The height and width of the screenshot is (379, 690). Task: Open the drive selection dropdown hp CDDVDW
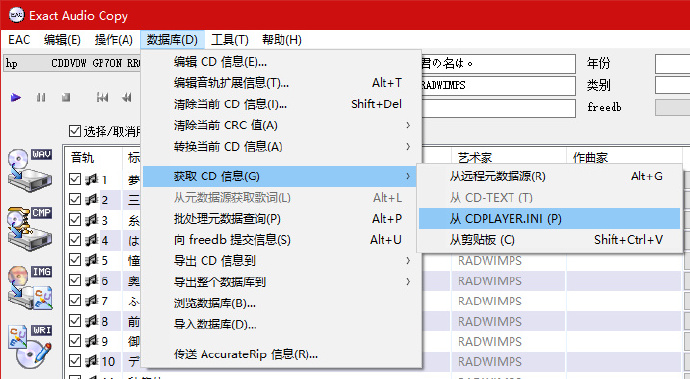coord(72,63)
